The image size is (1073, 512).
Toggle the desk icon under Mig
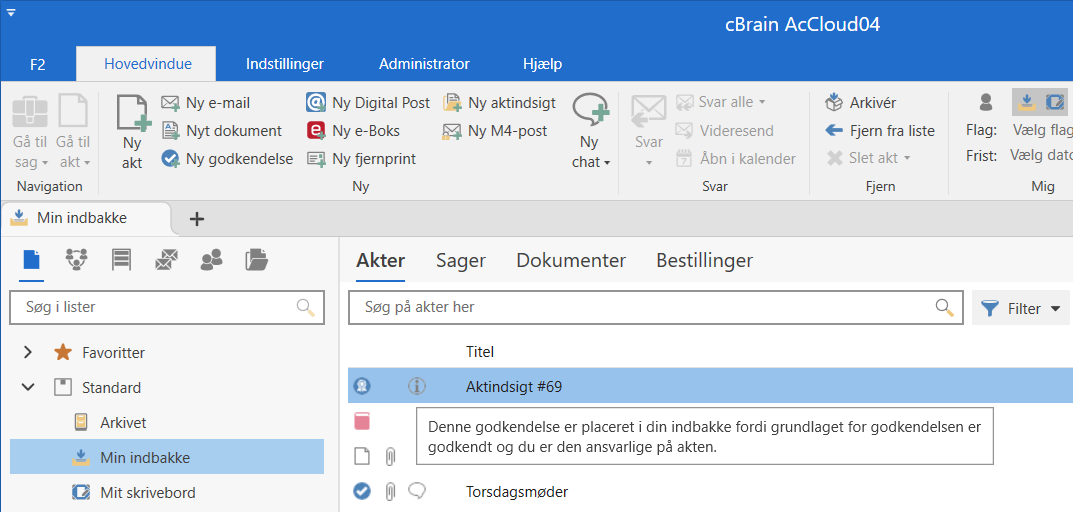tap(1054, 101)
